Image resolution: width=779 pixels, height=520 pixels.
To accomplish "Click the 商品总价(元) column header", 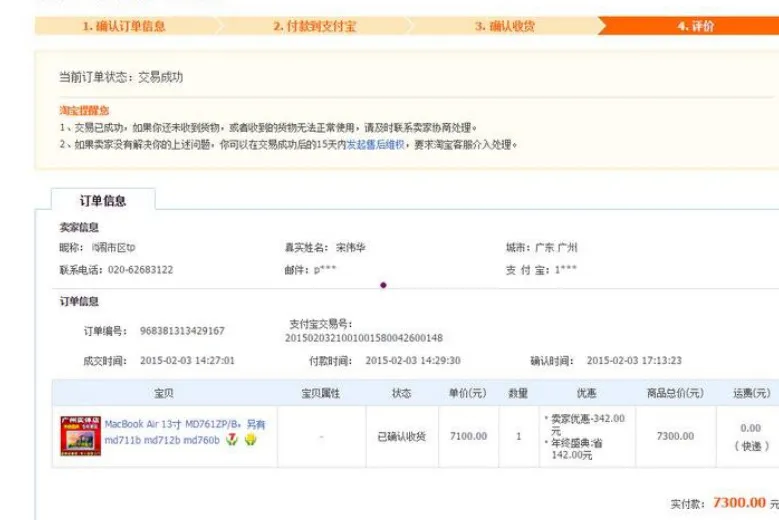I will tap(675, 393).
